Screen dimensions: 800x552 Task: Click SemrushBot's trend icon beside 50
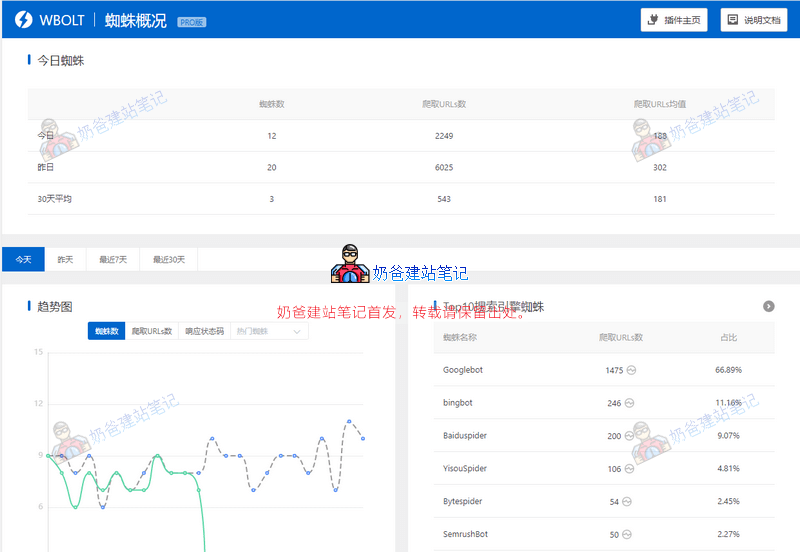627,535
